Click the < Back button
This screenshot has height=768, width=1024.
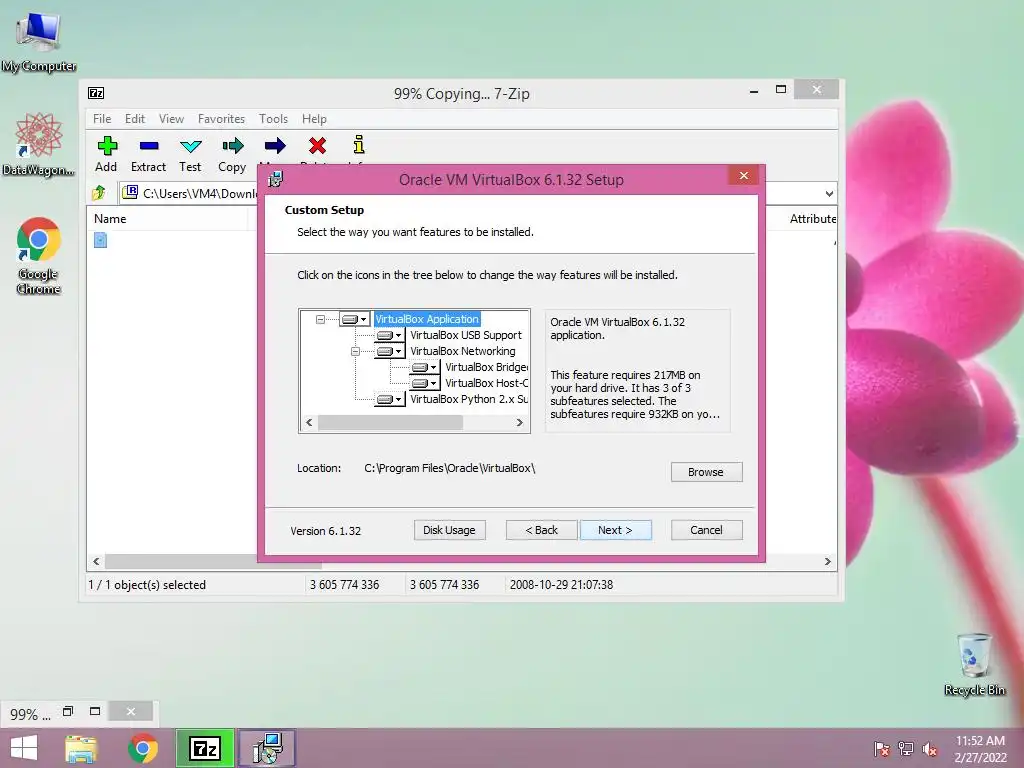coord(541,530)
